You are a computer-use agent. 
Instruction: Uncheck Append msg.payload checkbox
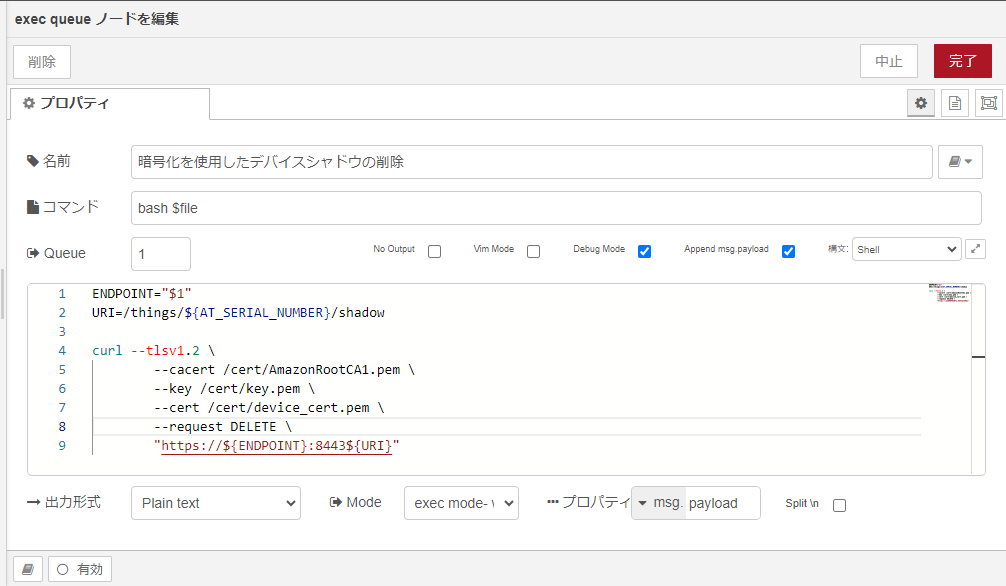click(x=789, y=251)
